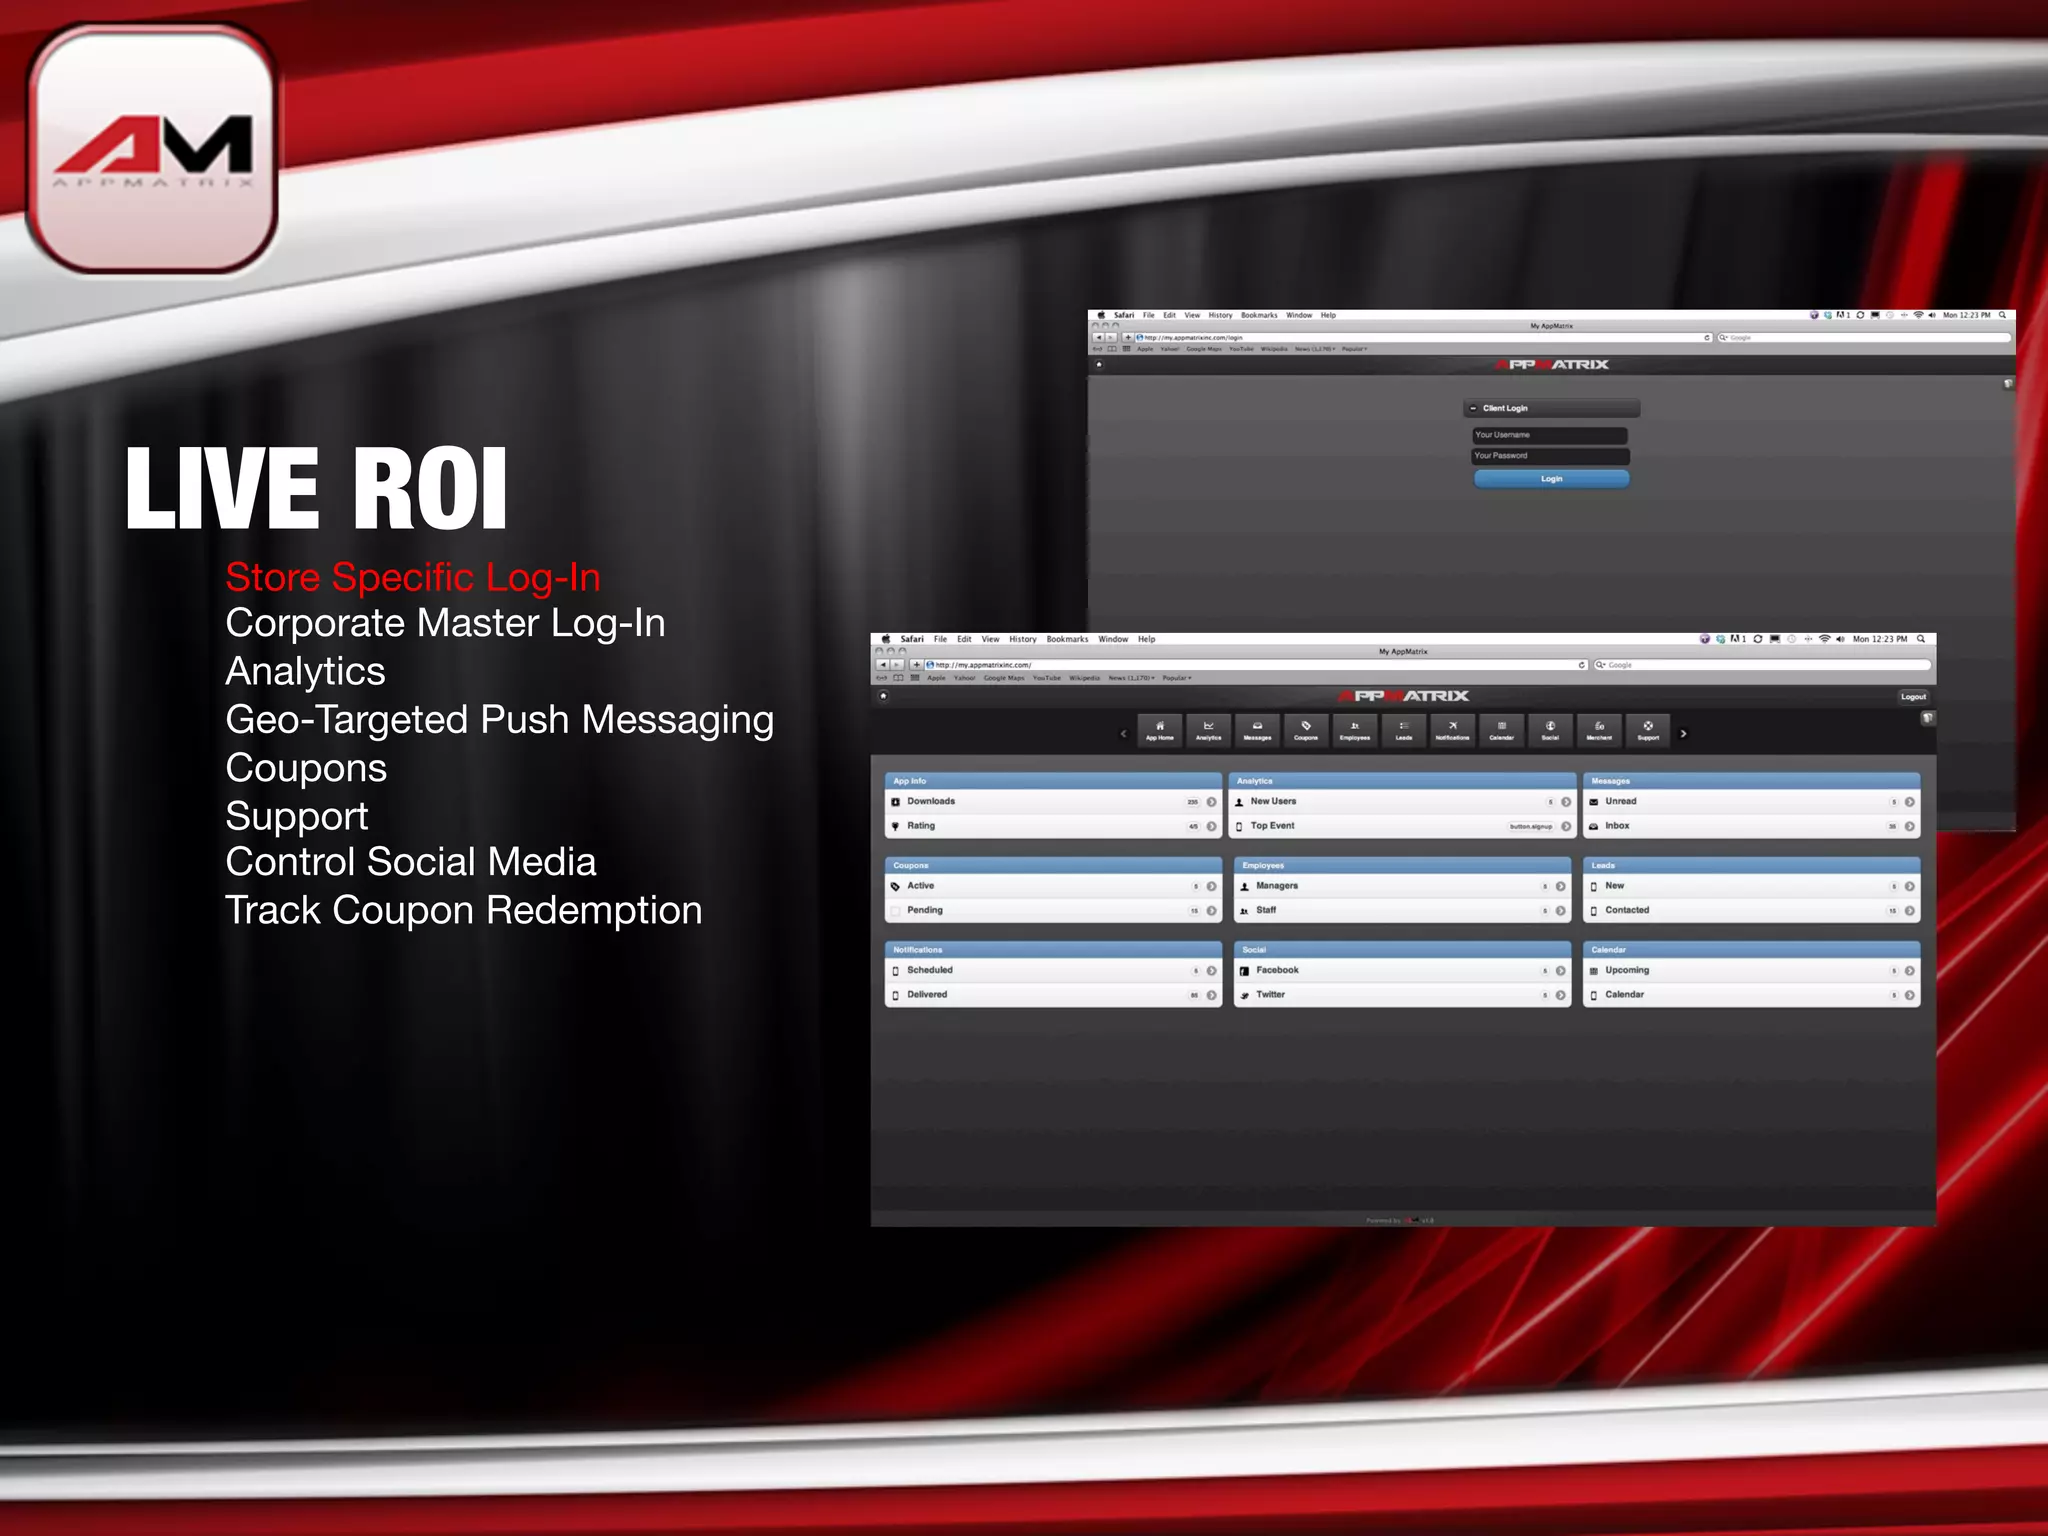
Task: Open History menu in dashboard window
Action: pyautogui.click(x=1022, y=639)
